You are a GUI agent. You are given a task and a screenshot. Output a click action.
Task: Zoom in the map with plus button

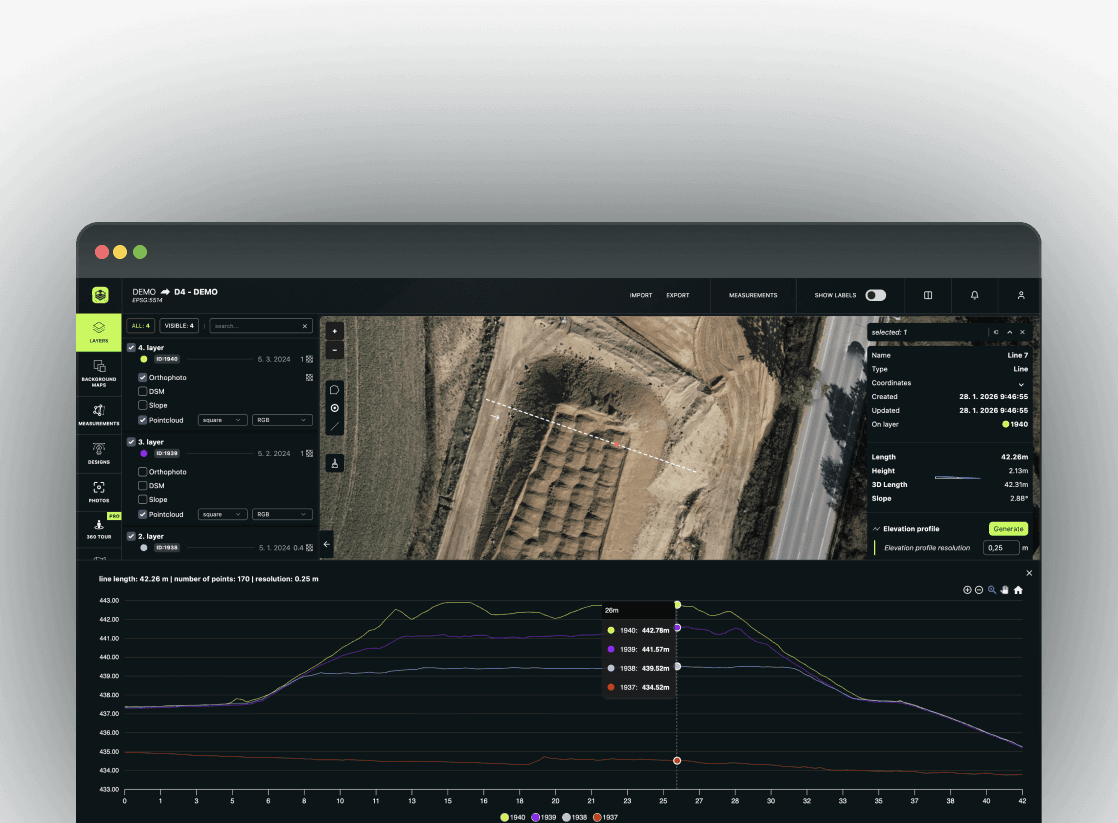(334, 331)
